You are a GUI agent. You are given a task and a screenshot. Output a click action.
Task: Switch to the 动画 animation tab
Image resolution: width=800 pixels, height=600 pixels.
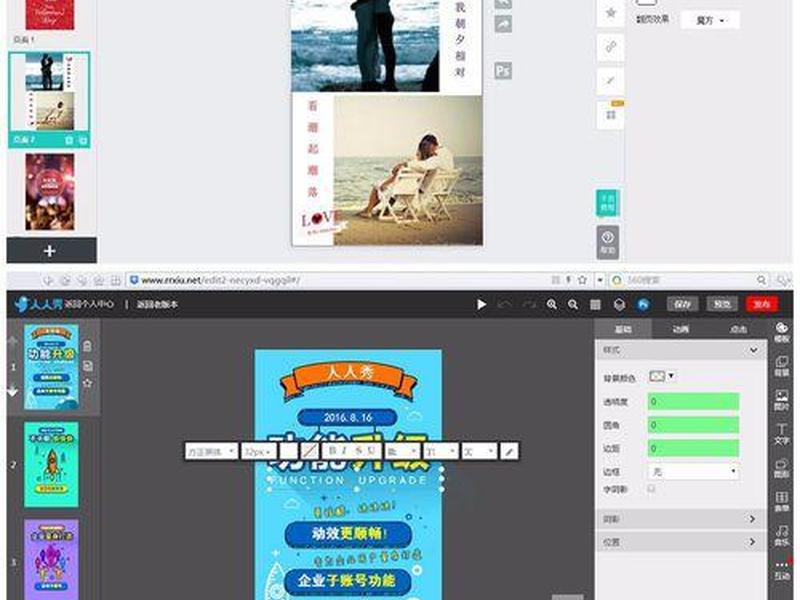tap(681, 330)
